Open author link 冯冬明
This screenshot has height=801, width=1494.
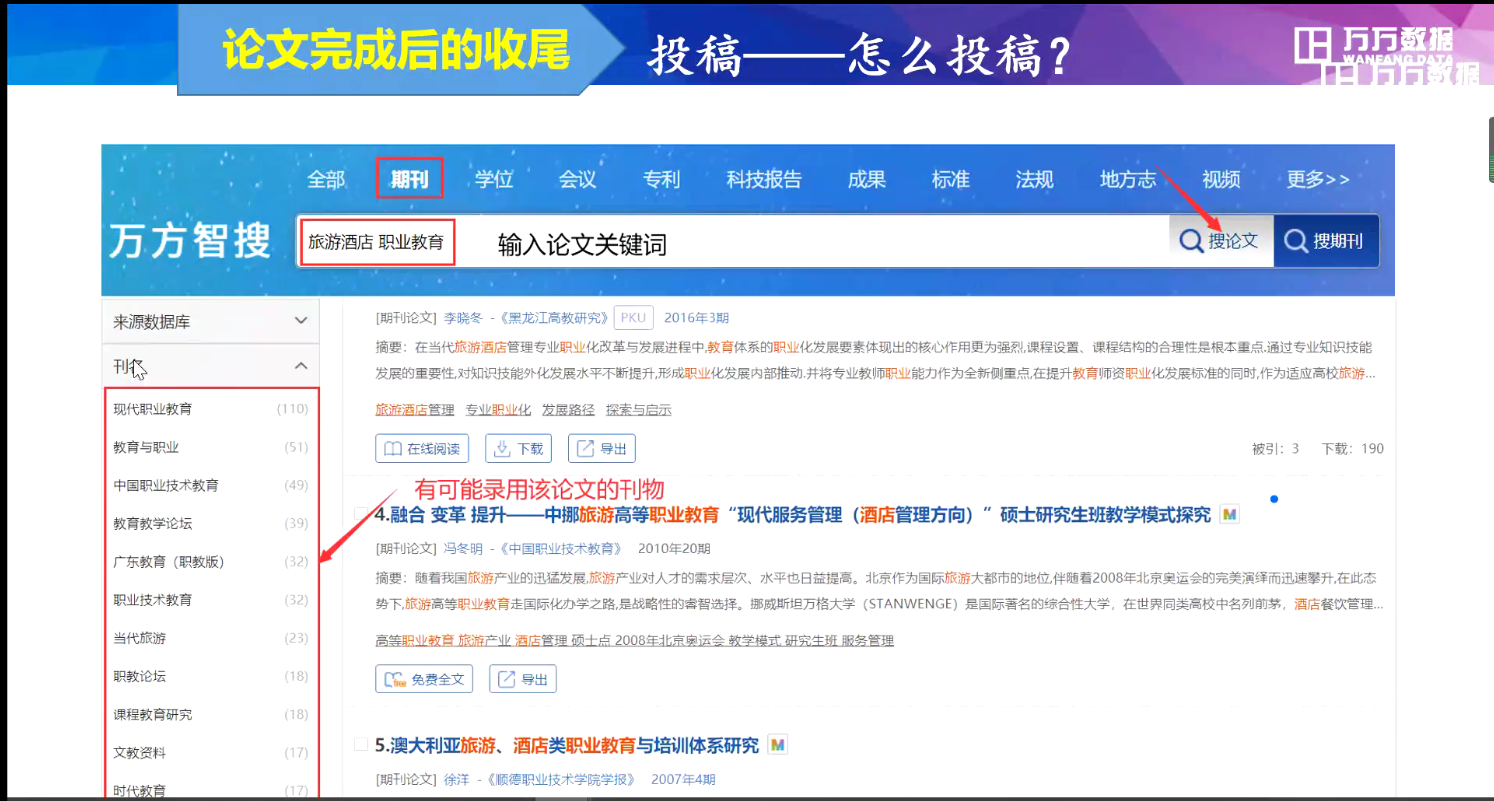tap(463, 548)
